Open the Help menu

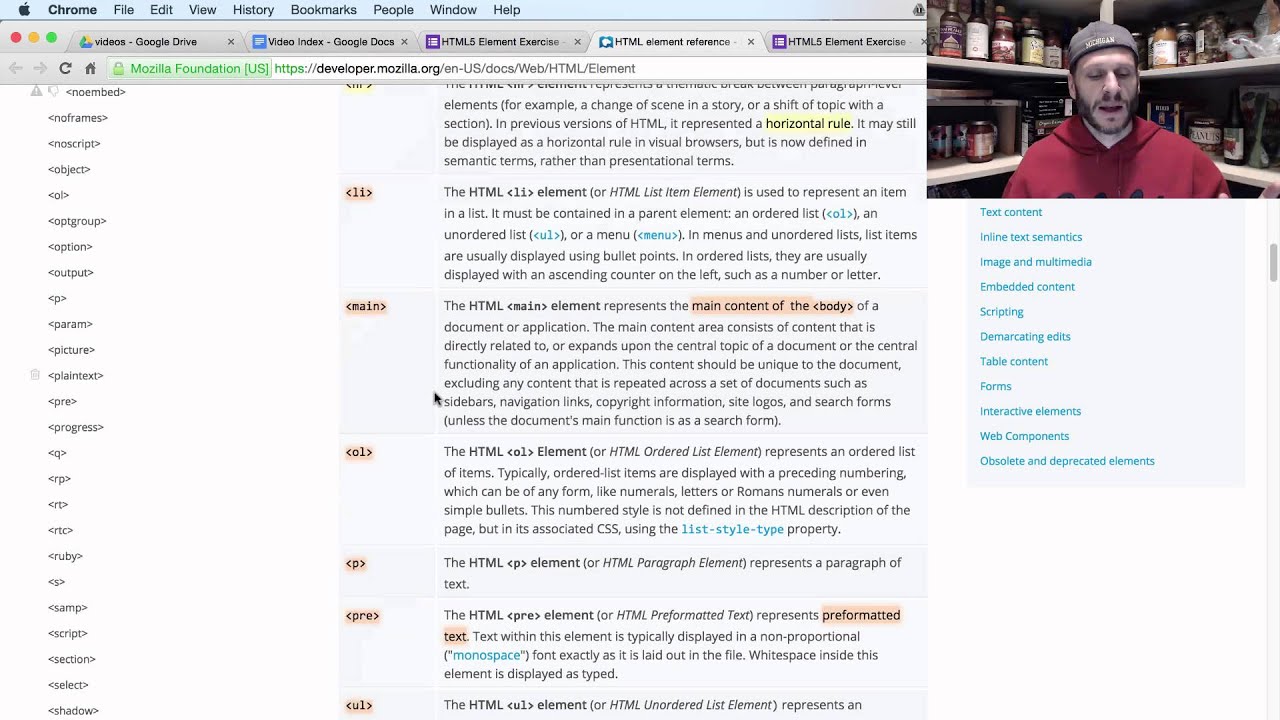507,10
